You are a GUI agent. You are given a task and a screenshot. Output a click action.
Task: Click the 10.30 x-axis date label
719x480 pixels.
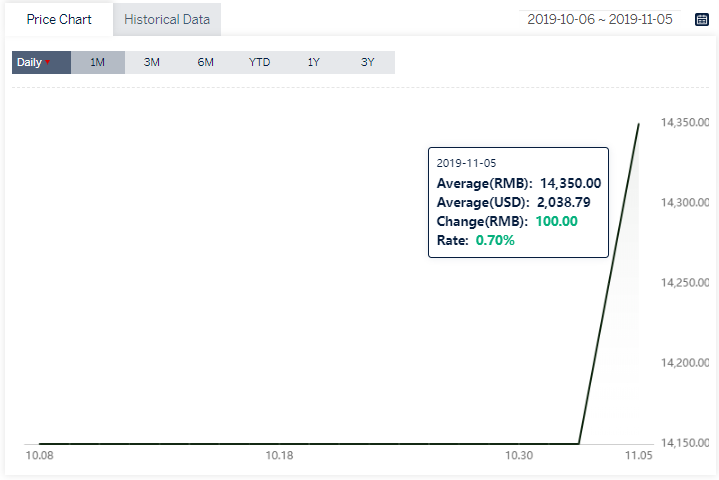pyautogui.click(x=519, y=456)
